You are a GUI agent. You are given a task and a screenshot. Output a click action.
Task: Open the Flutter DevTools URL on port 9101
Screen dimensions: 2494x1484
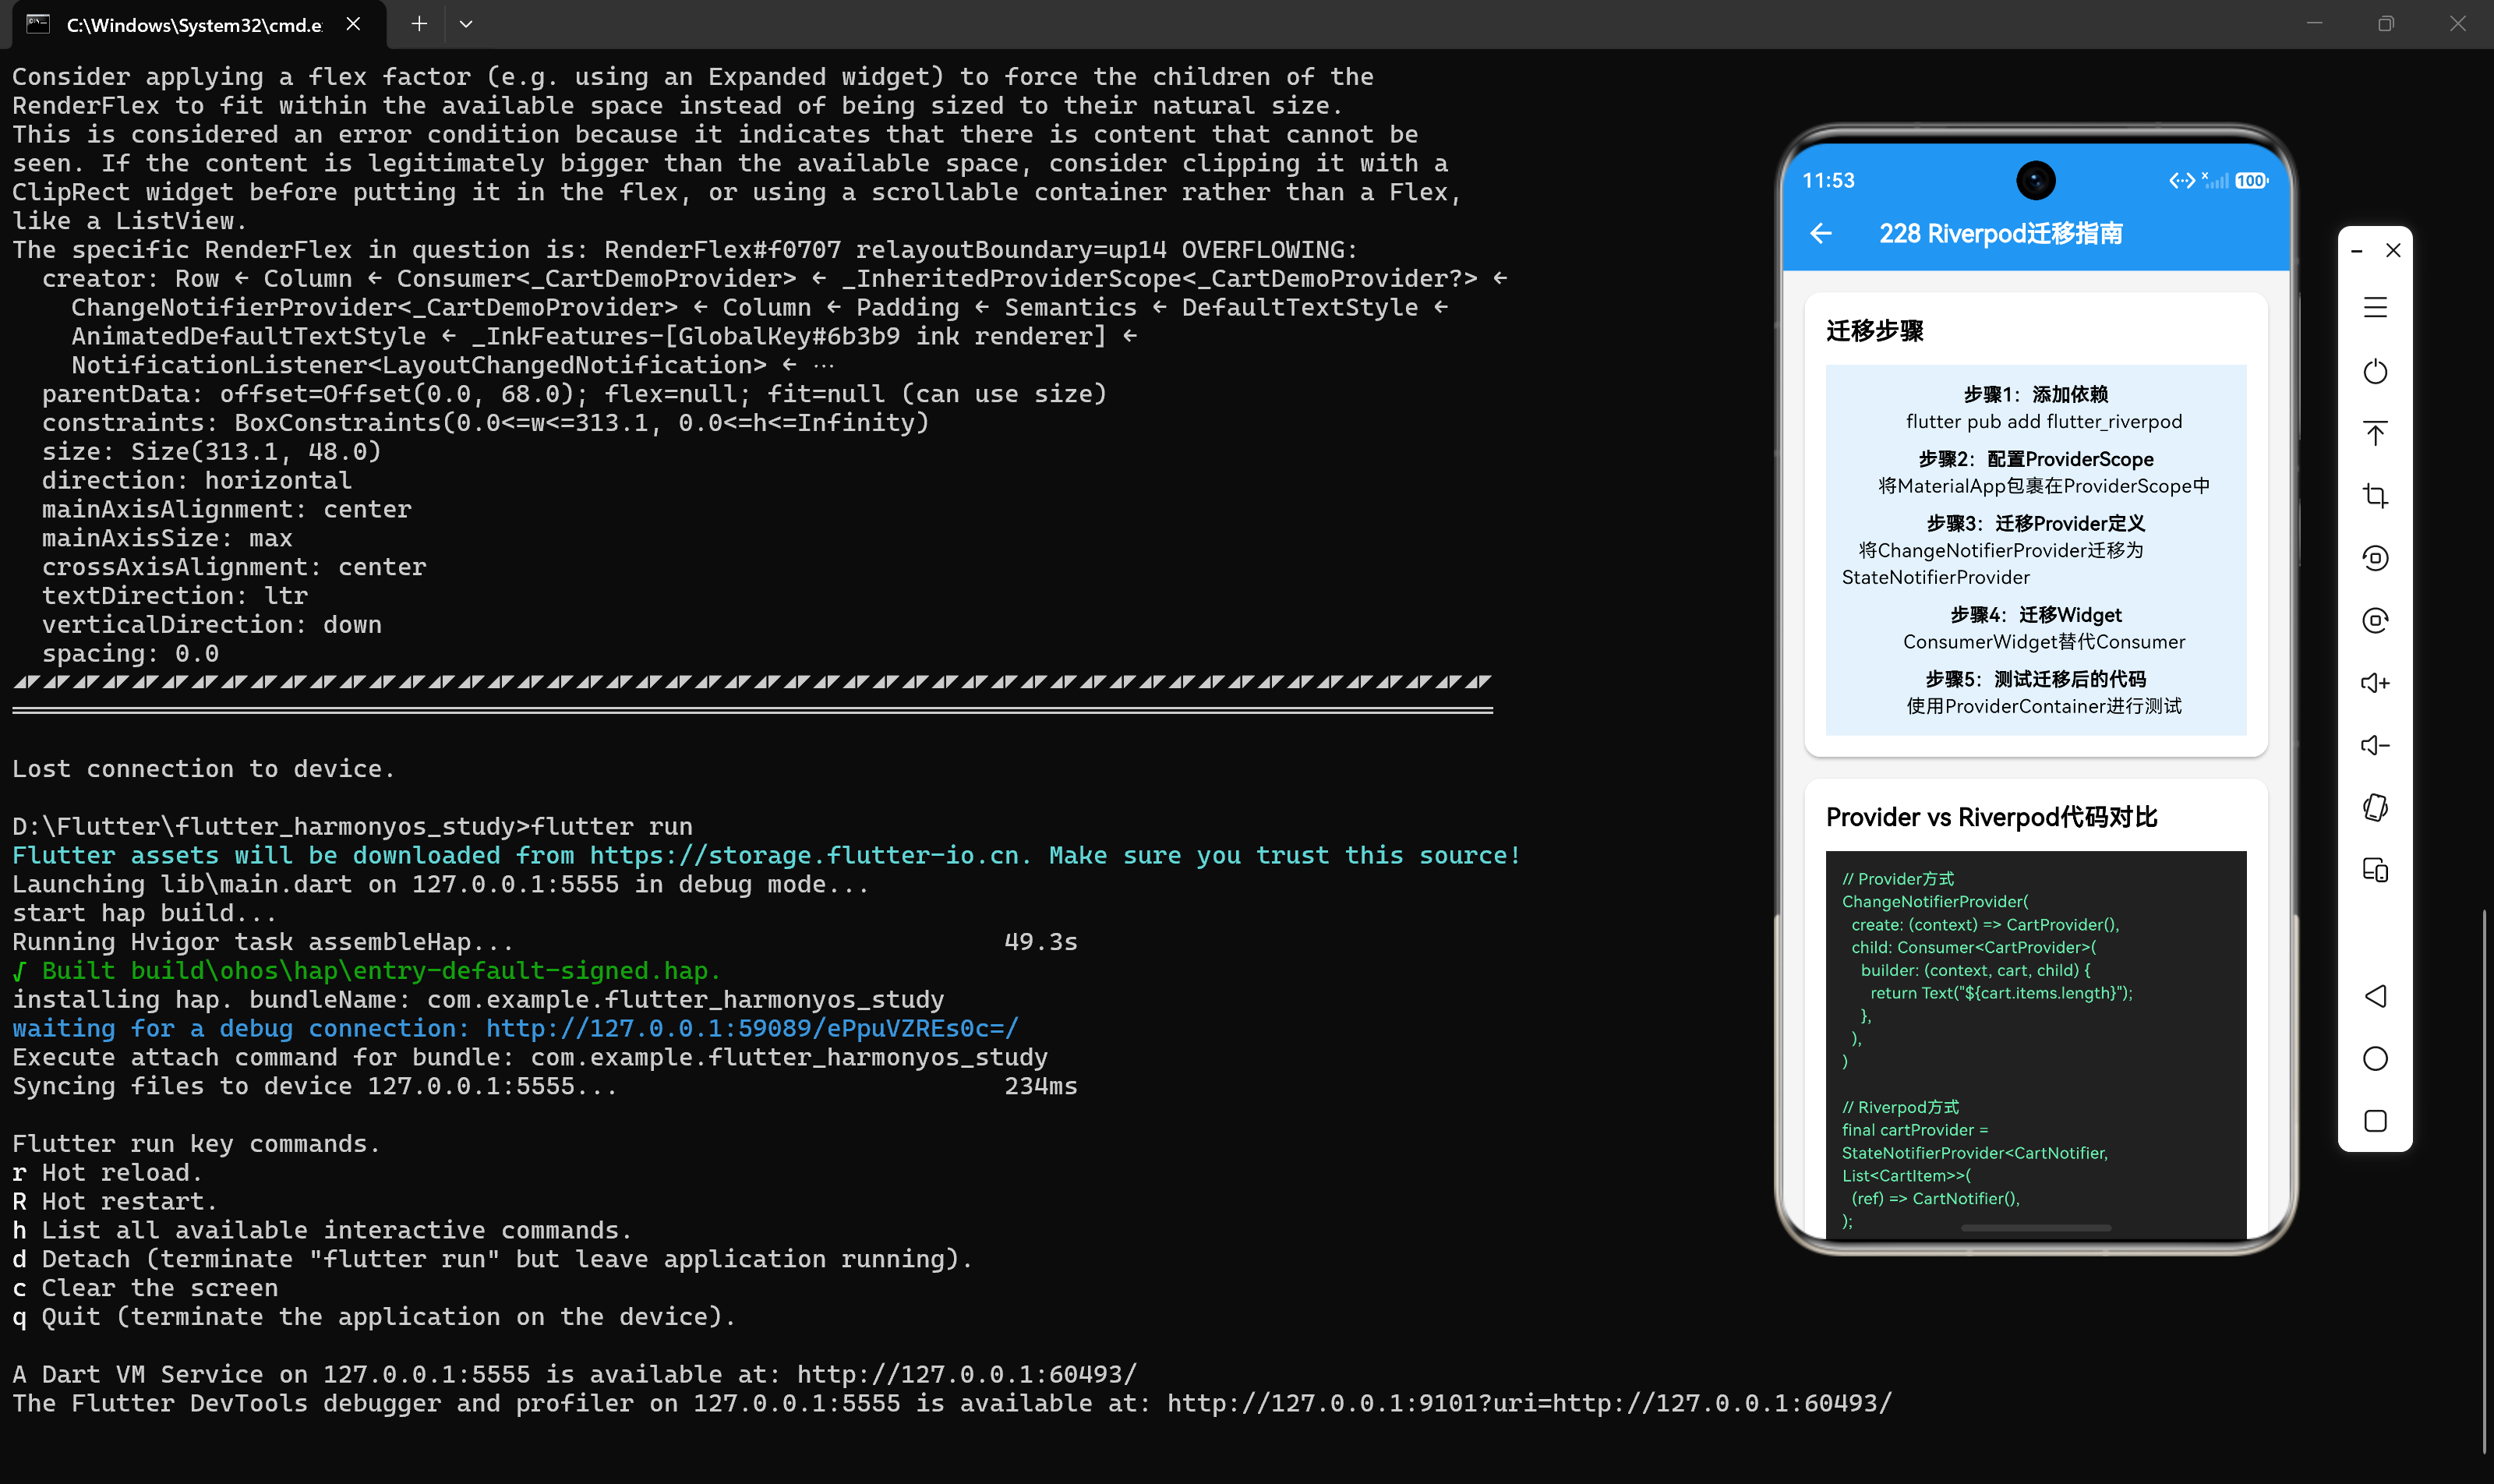click(1530, 1404)
